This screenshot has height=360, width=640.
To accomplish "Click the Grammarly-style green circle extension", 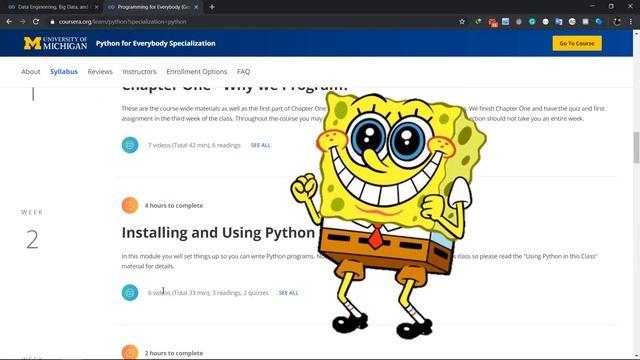I will click(532, 22).
